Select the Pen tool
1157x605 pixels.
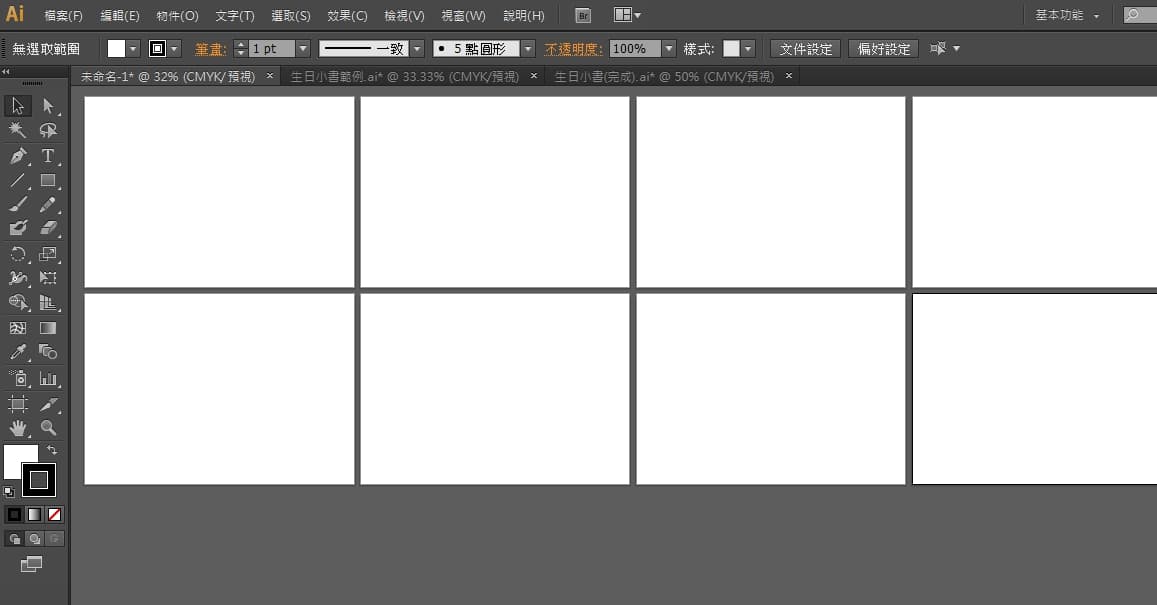coord(18,156)
